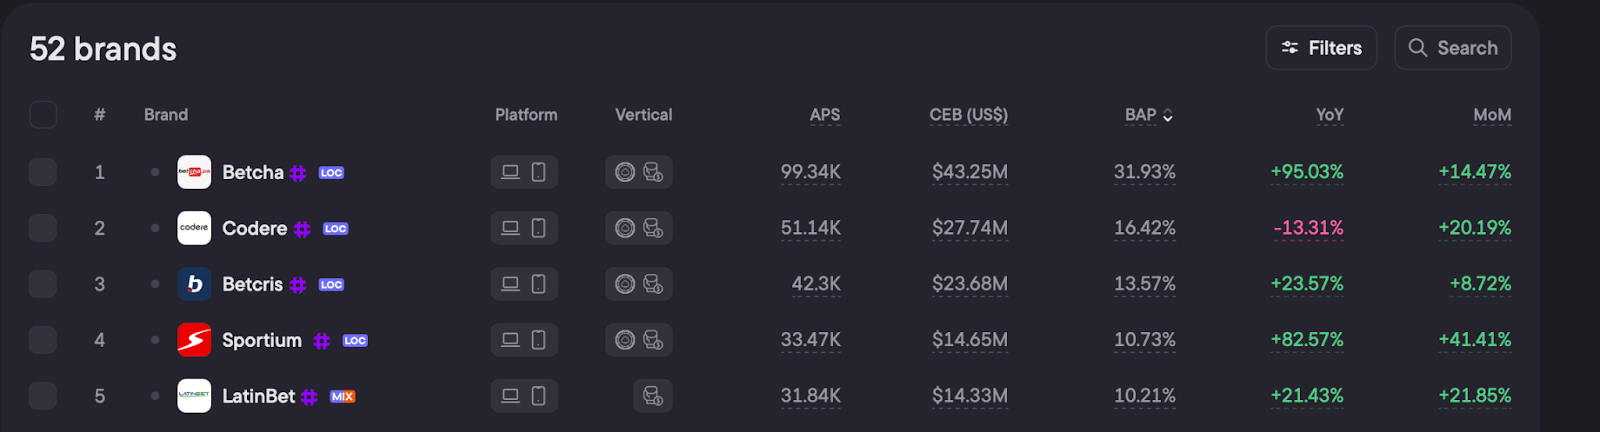Click the LOC badge beside Codere
This screenshot has width=1600, height=432.
(336, 229)
